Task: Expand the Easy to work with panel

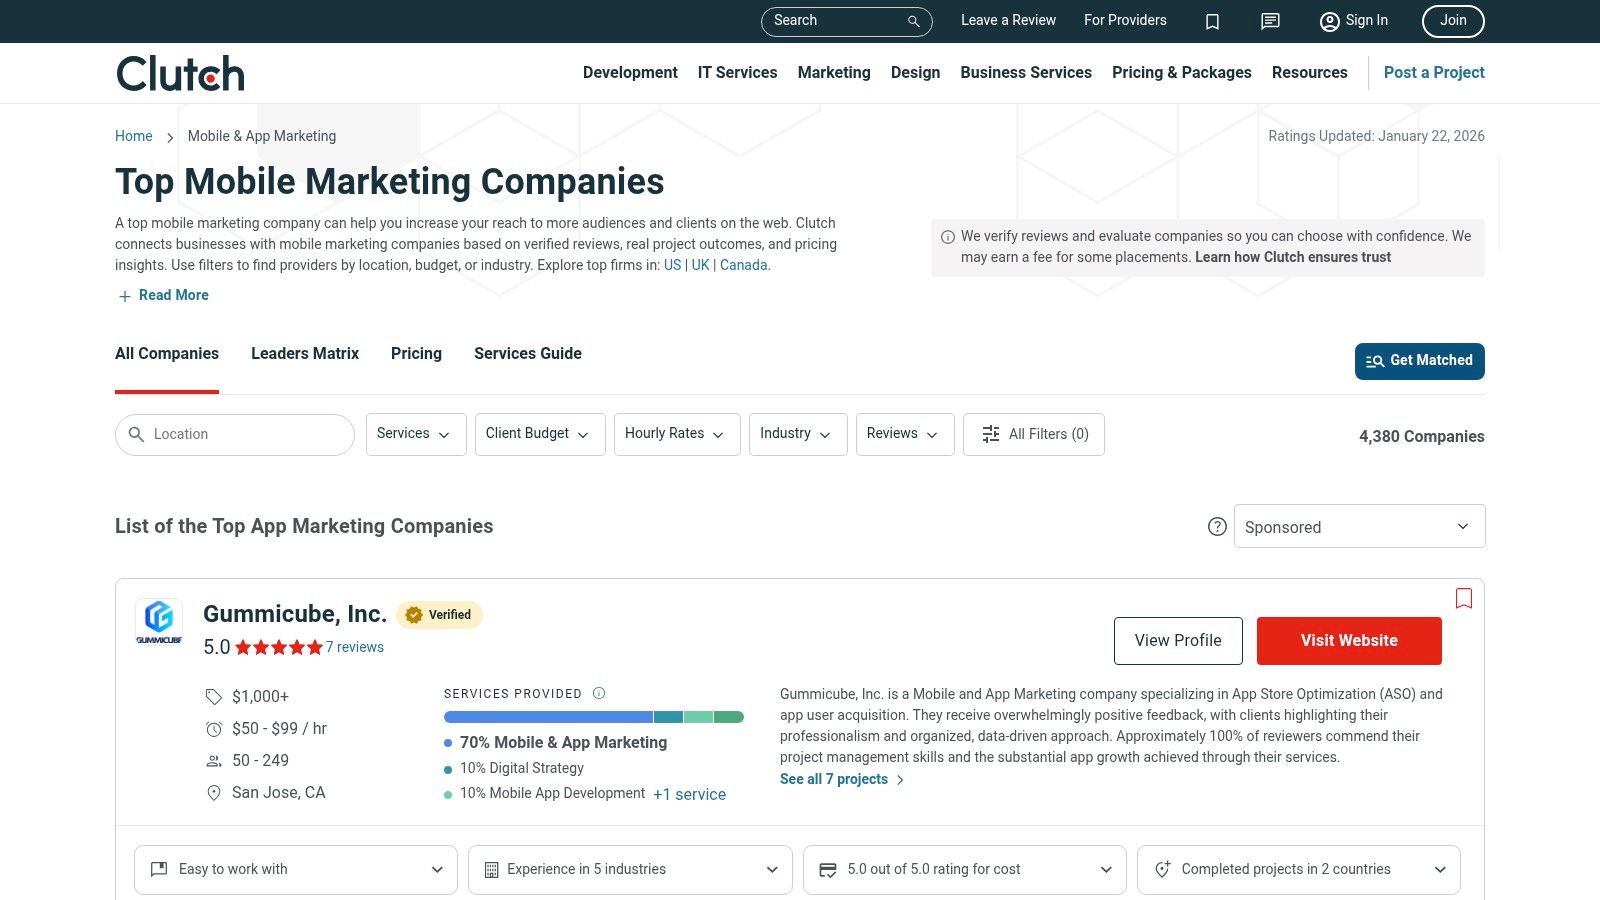Action: pyautogui.click(x=296, y=870)
